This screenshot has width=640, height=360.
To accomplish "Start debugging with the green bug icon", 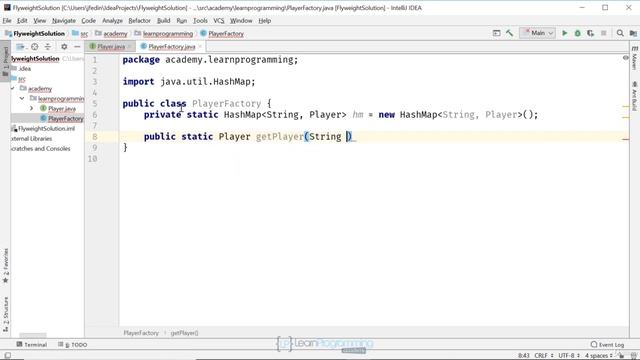I will click(x=578, y=33).
